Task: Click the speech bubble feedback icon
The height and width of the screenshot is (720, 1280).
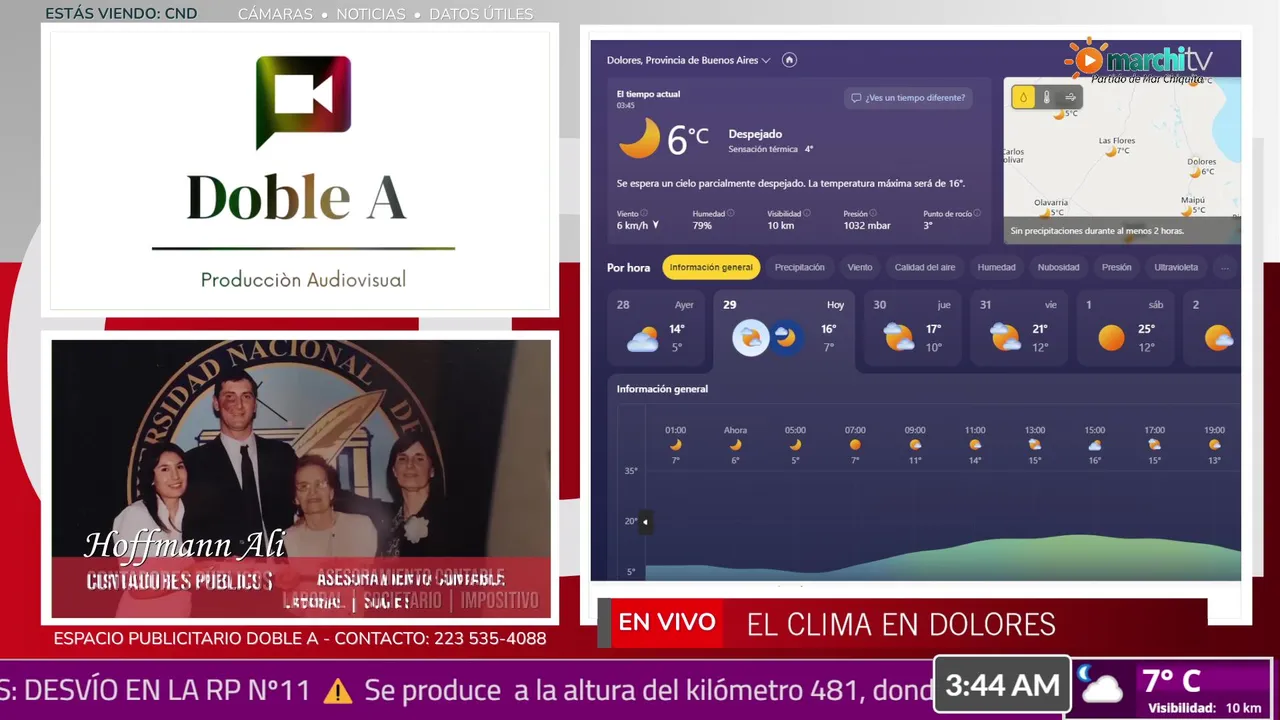Action: coord(856,98)
